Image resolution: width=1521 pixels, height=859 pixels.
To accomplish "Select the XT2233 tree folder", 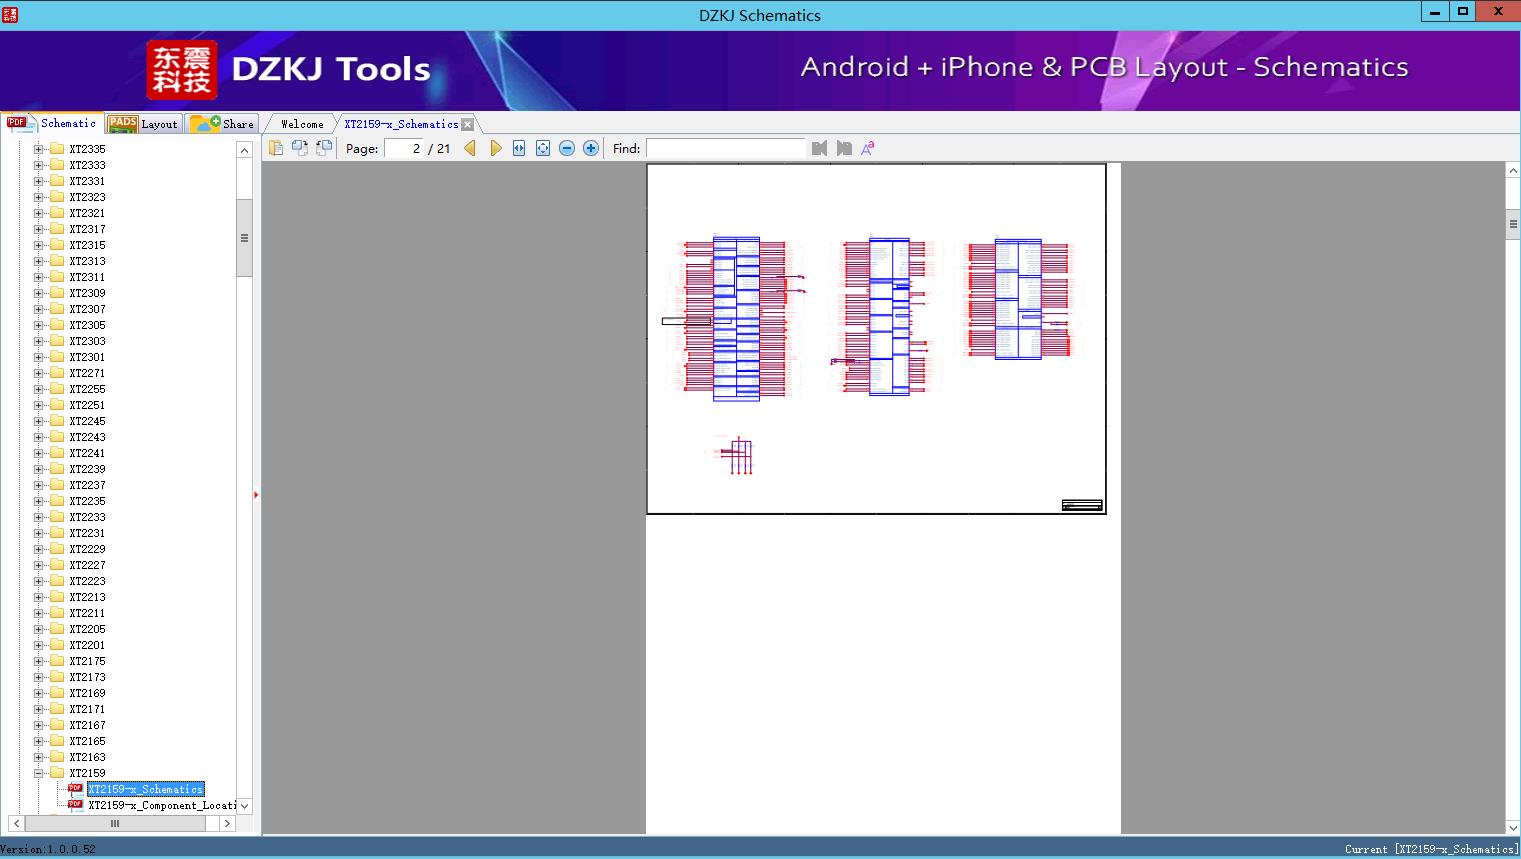I will (87, 517).
